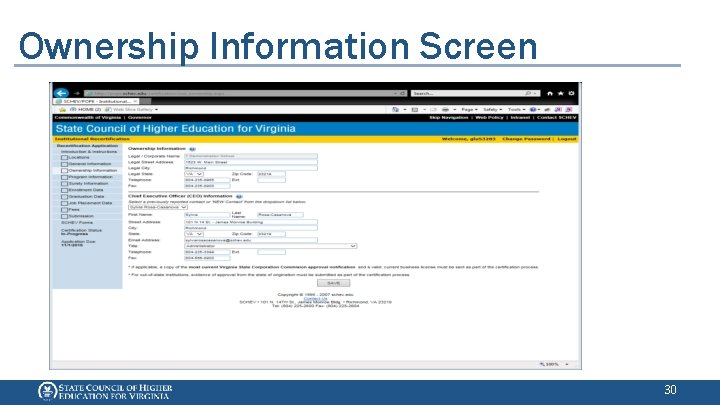Click the favorites bar star icon left of HOME
Screen dimensions: 720x405
[x=62, y=110]
